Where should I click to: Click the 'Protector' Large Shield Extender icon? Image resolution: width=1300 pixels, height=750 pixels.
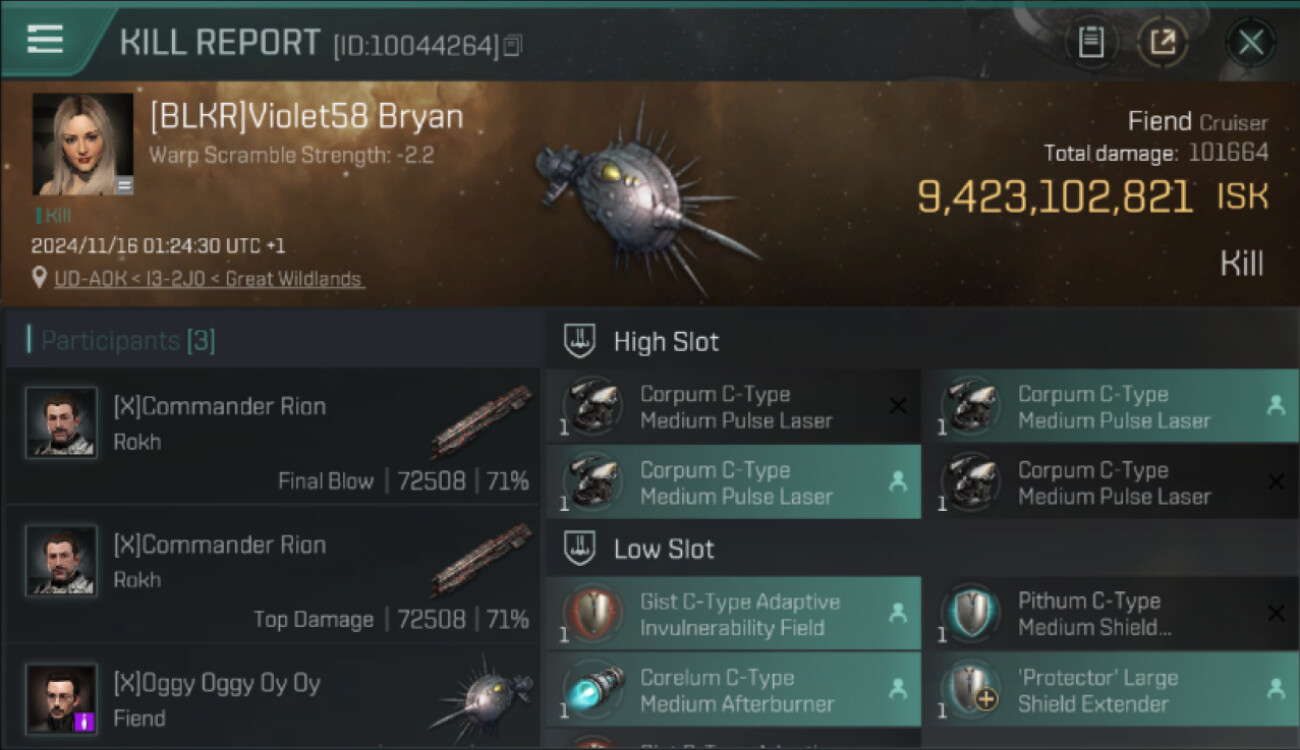[x=971, y=690]
